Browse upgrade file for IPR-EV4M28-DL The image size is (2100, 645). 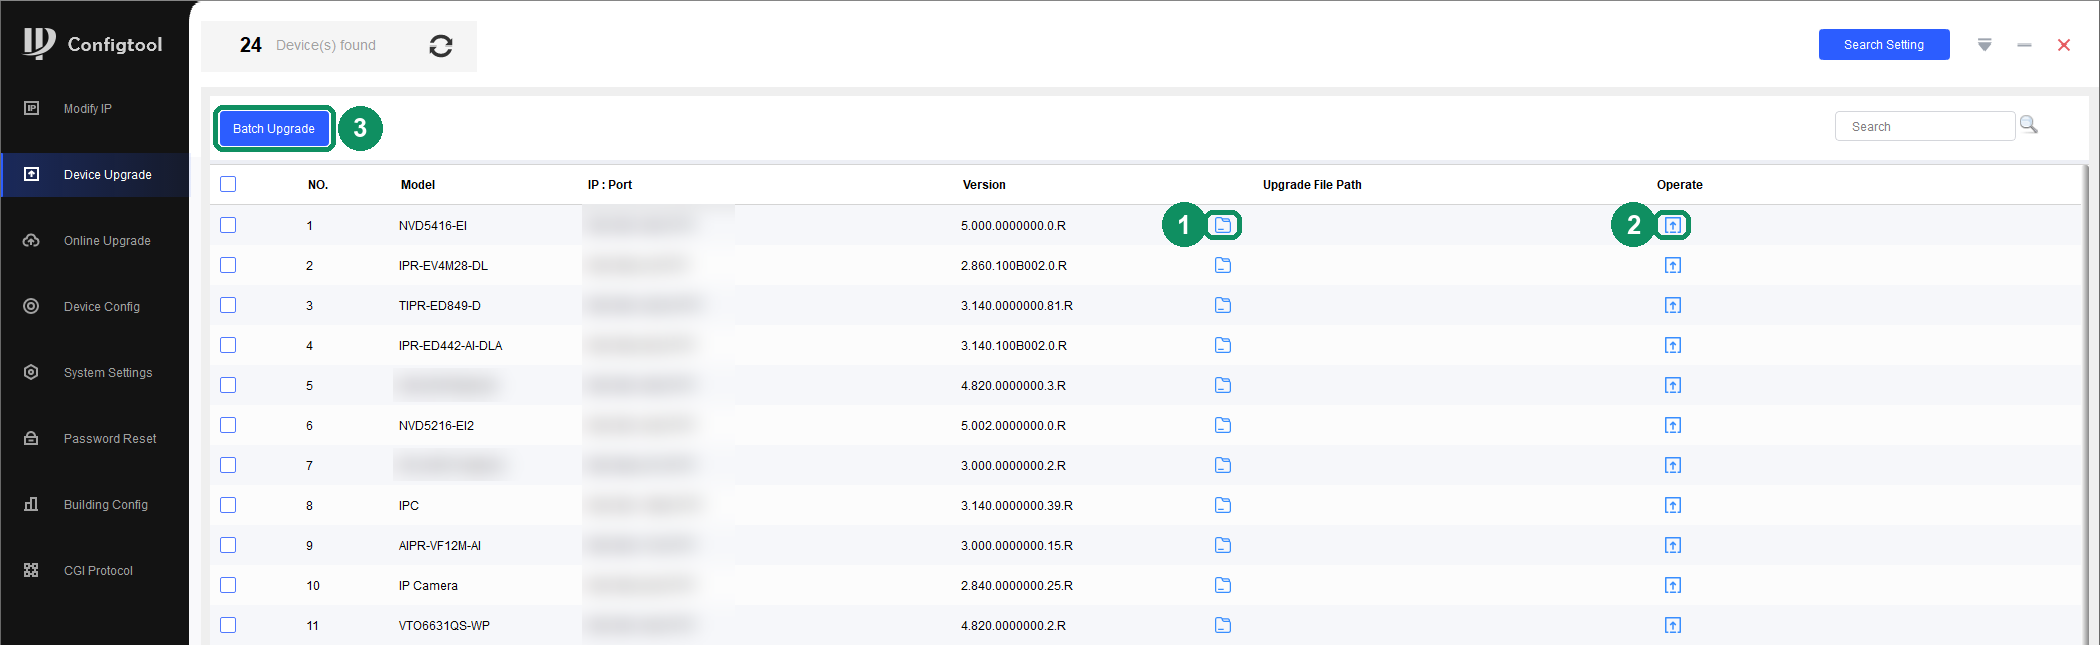point(1223,265)
